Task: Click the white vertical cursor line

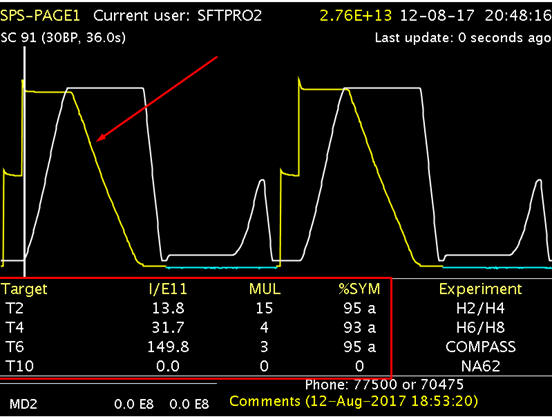Action: 24,162
